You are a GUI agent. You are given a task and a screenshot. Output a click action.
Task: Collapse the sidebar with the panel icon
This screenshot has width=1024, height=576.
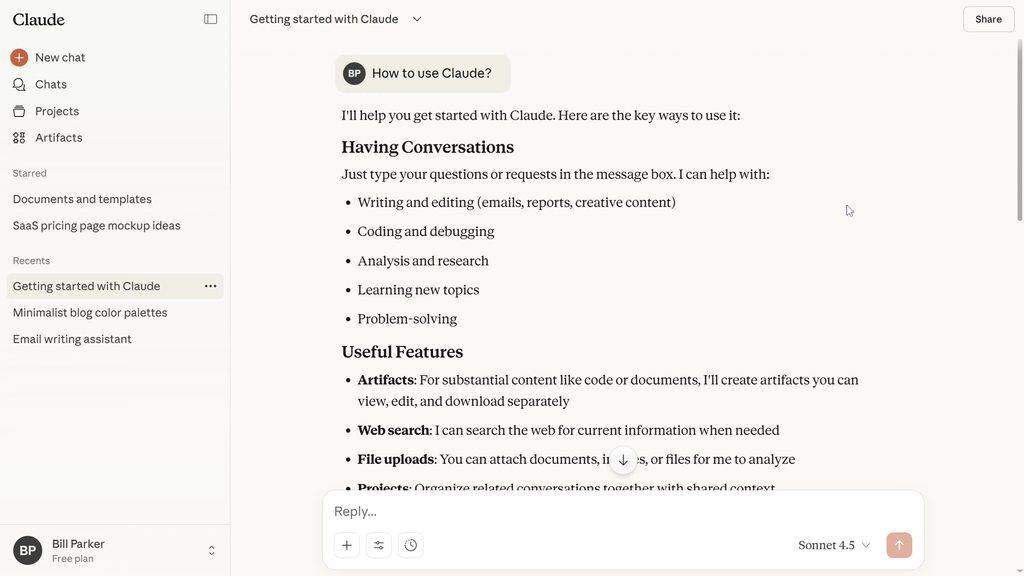pos(210,19)
